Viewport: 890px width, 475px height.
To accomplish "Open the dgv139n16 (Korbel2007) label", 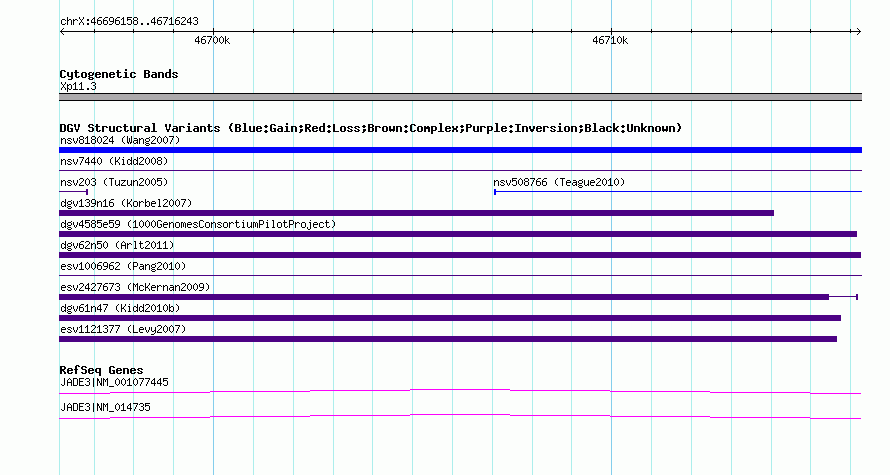I will 126,203.
